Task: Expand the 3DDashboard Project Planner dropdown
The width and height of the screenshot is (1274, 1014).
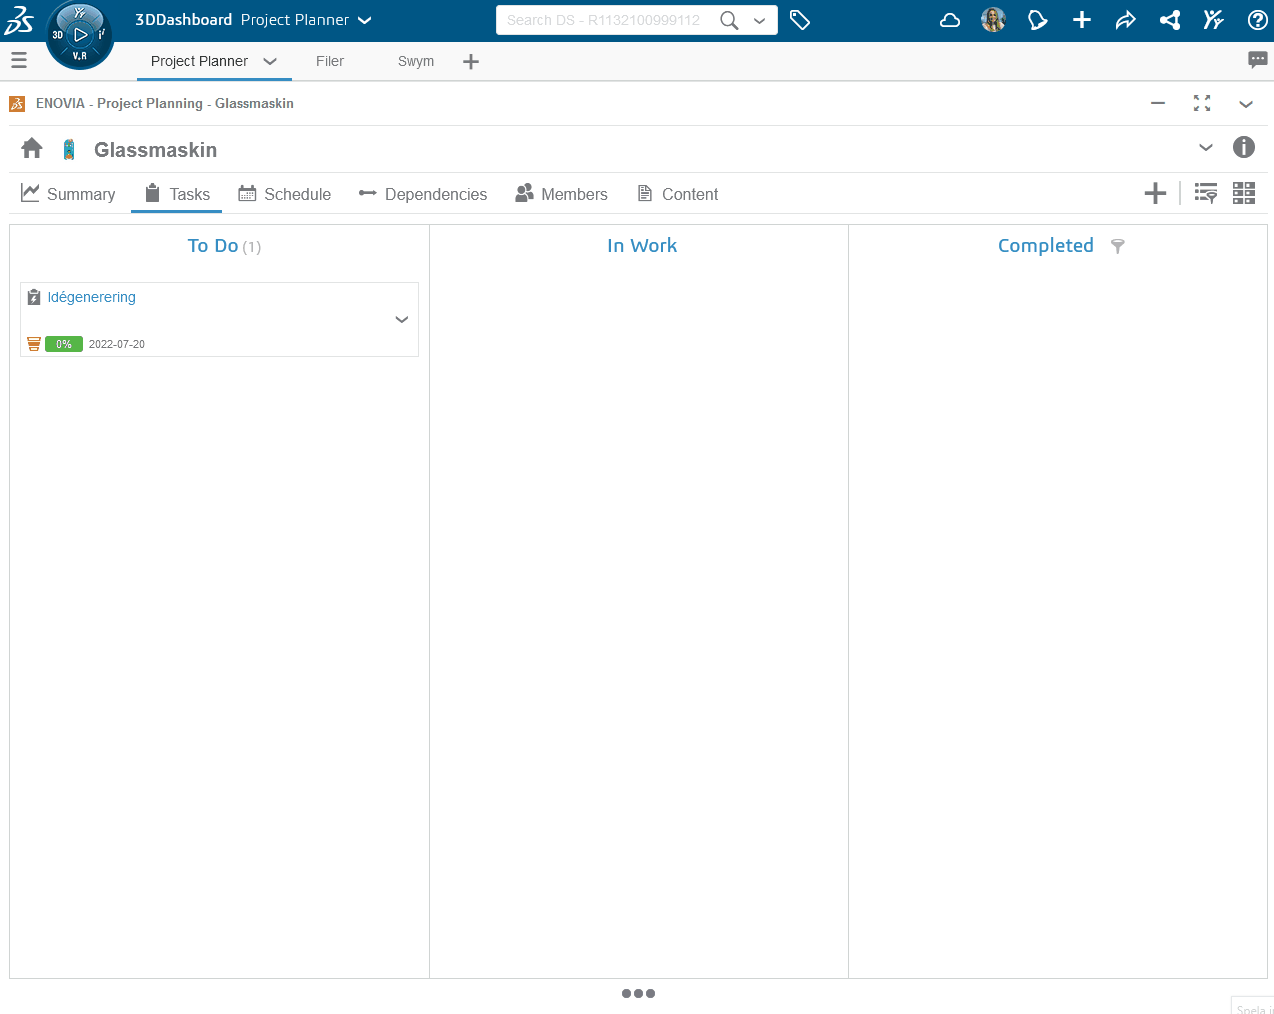Action: [x=365, y=20]
